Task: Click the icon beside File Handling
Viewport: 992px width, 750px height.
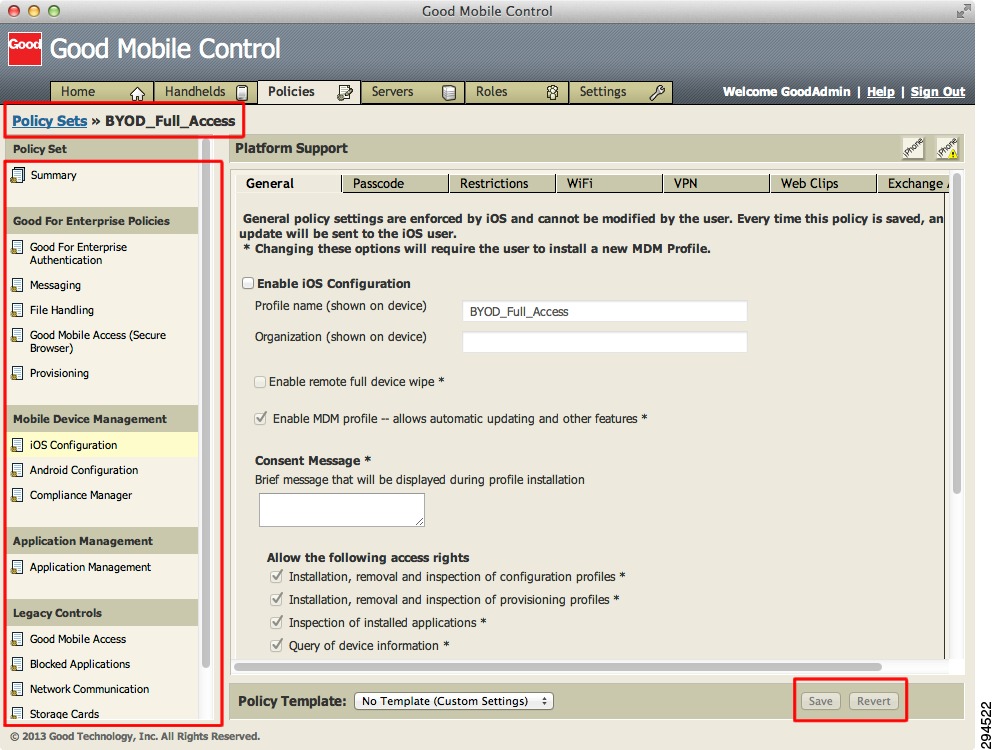Action: [x=18, y=310]
